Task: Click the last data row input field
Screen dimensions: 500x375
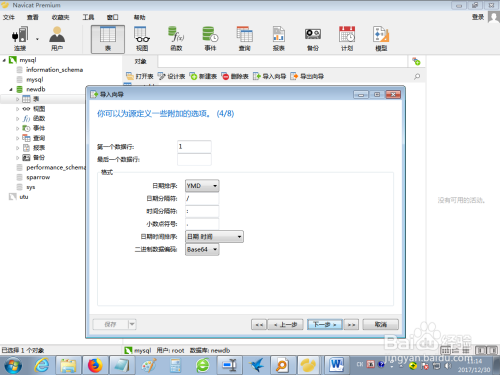Action: 194,159
